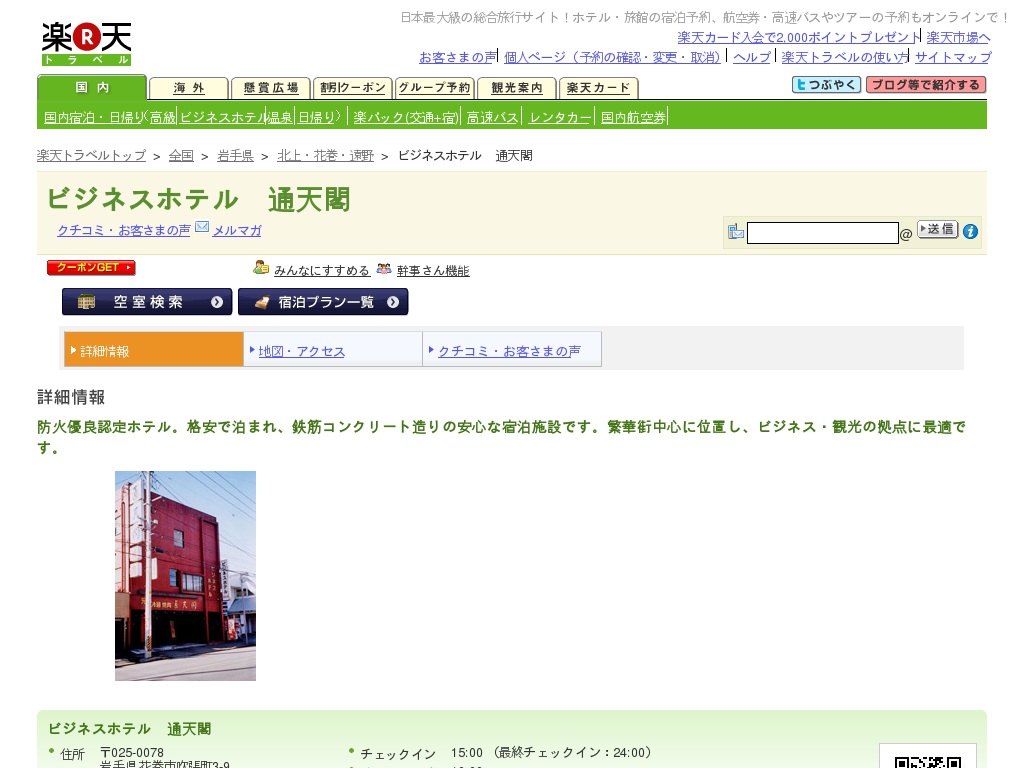The height and width of the screenshot is (768, 1024).
Task: Click the mobile mail icon before email field
Action: (x=736, y=231)
